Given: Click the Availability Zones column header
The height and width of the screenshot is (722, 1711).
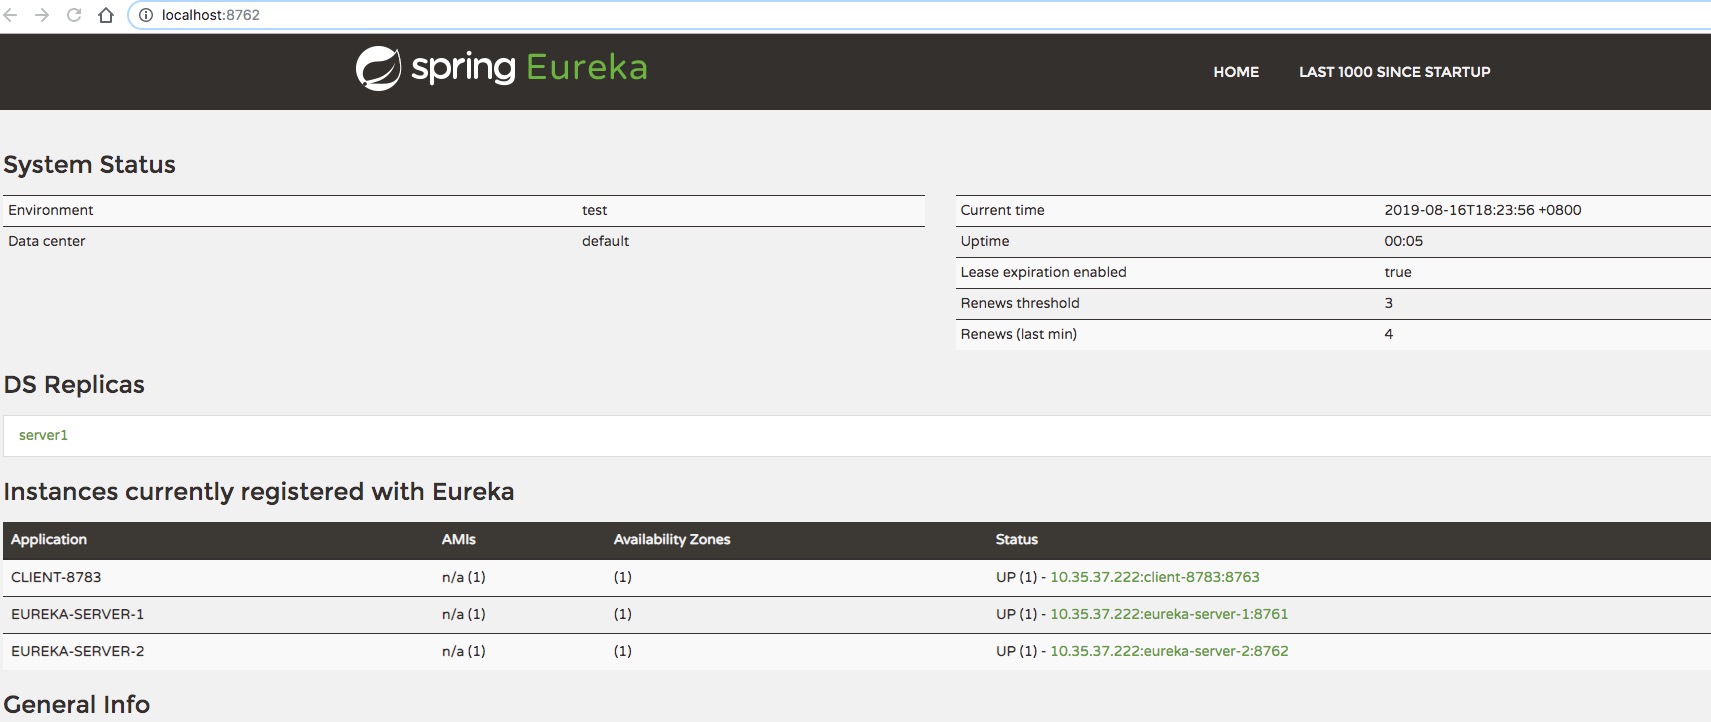Looking at the screenshot, I should pos(671,539).
